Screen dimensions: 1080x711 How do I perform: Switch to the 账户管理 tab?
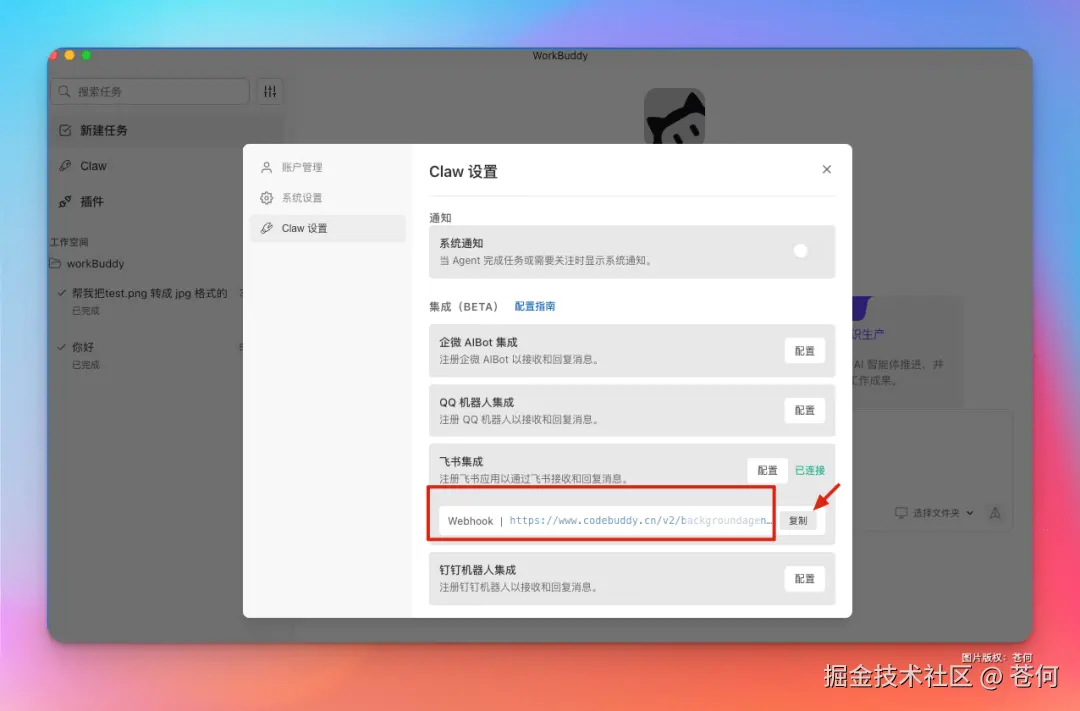point(300,167)
